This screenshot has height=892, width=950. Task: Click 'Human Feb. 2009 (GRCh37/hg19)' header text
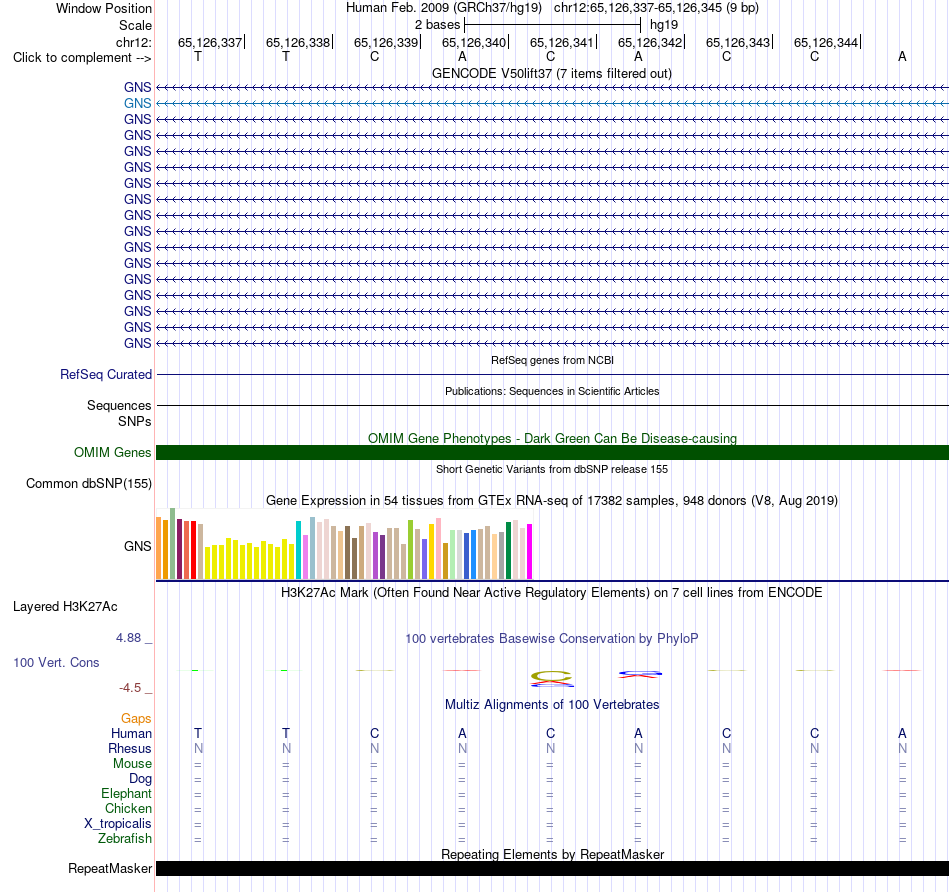click(x=443, y=8)
